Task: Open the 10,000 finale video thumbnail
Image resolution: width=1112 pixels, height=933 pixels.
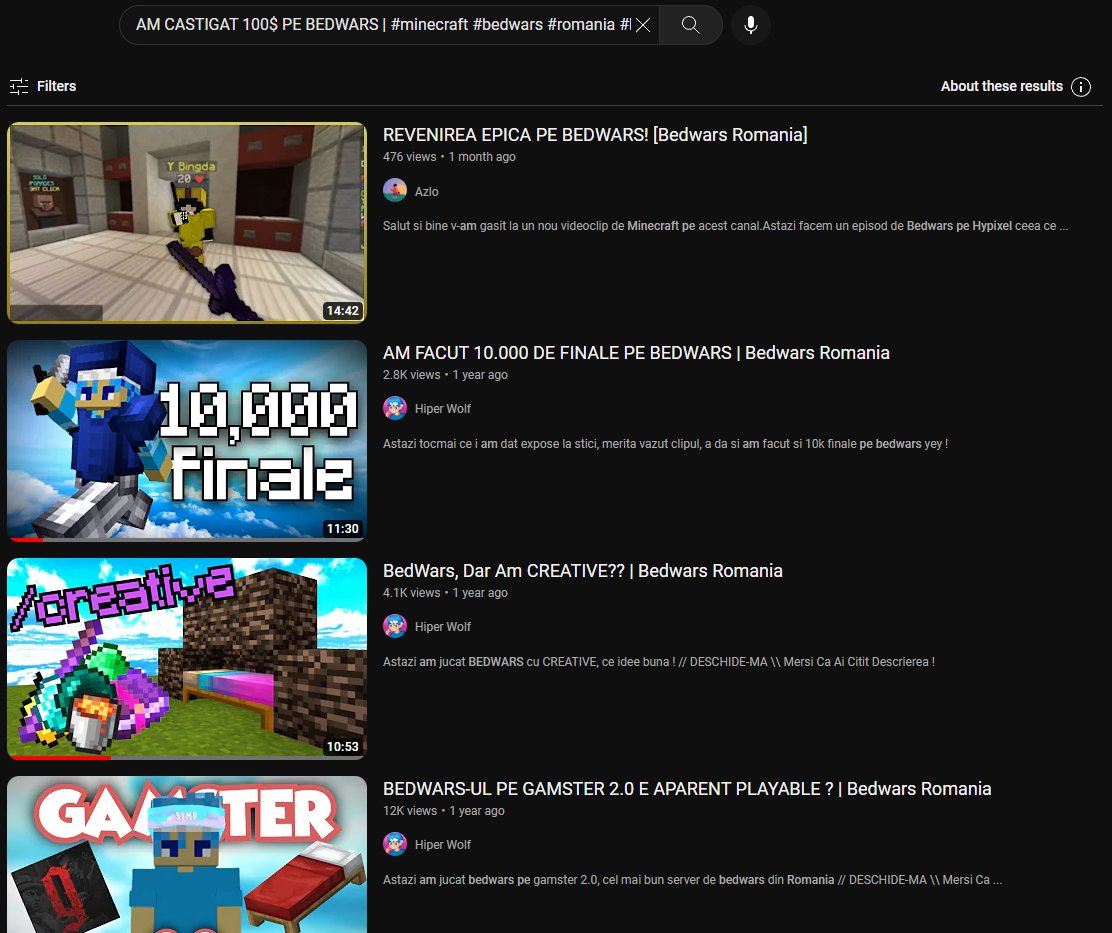Action: (x=187, y=440)
